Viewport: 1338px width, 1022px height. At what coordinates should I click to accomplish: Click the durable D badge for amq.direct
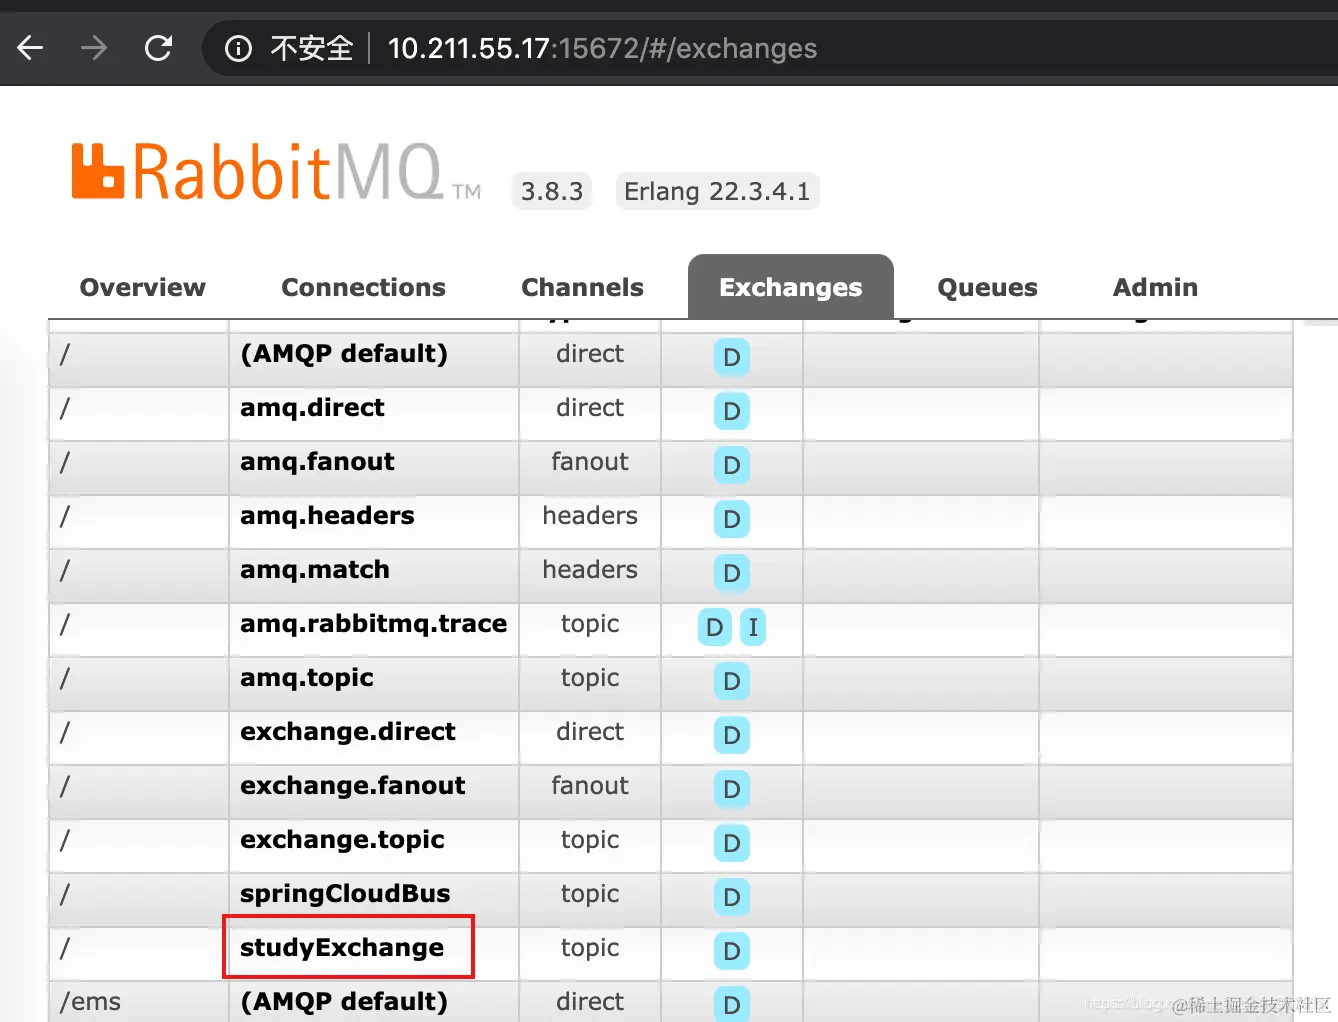pyautogui.click(x=732, y=411)
